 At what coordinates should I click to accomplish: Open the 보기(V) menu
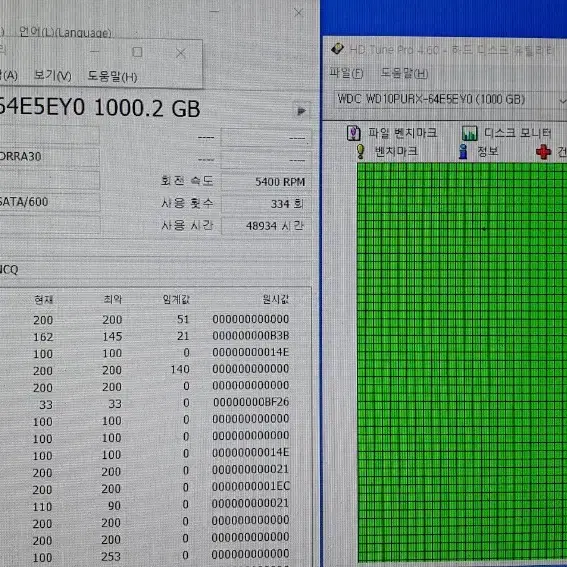click(x=52, y=76)
